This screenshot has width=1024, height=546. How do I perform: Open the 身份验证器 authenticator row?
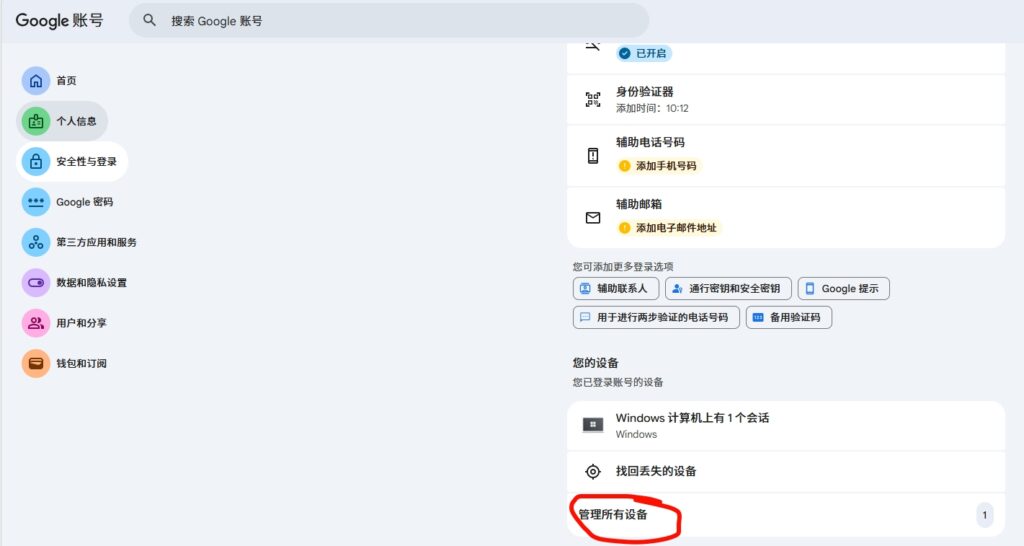[x=785, y=99]
